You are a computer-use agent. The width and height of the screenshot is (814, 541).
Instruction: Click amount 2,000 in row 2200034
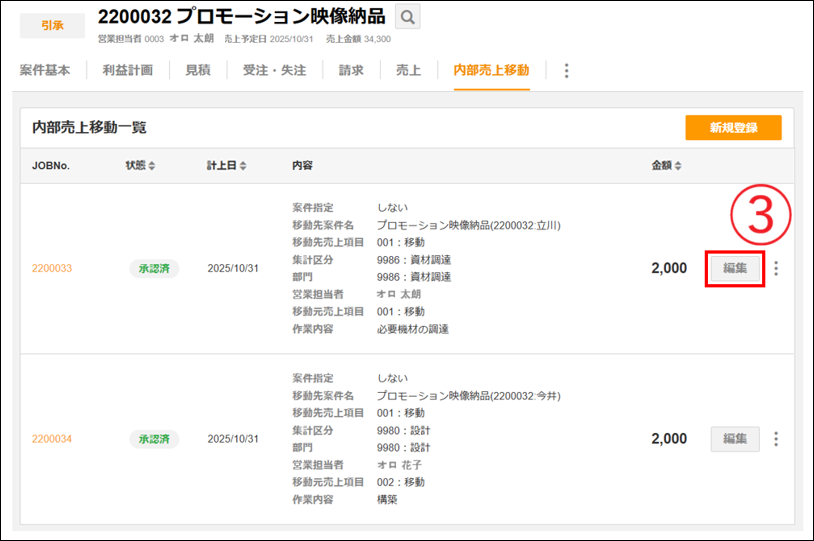tap(669, 439)
